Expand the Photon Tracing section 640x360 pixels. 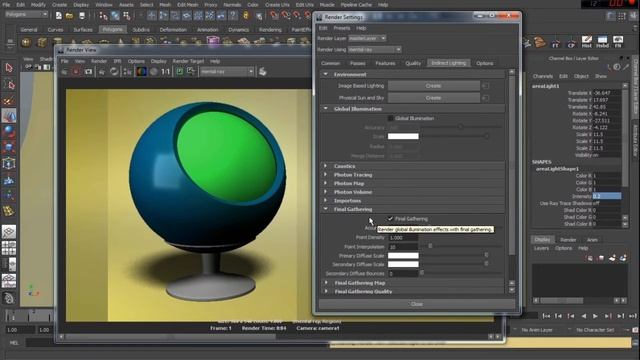pos(326,175)
